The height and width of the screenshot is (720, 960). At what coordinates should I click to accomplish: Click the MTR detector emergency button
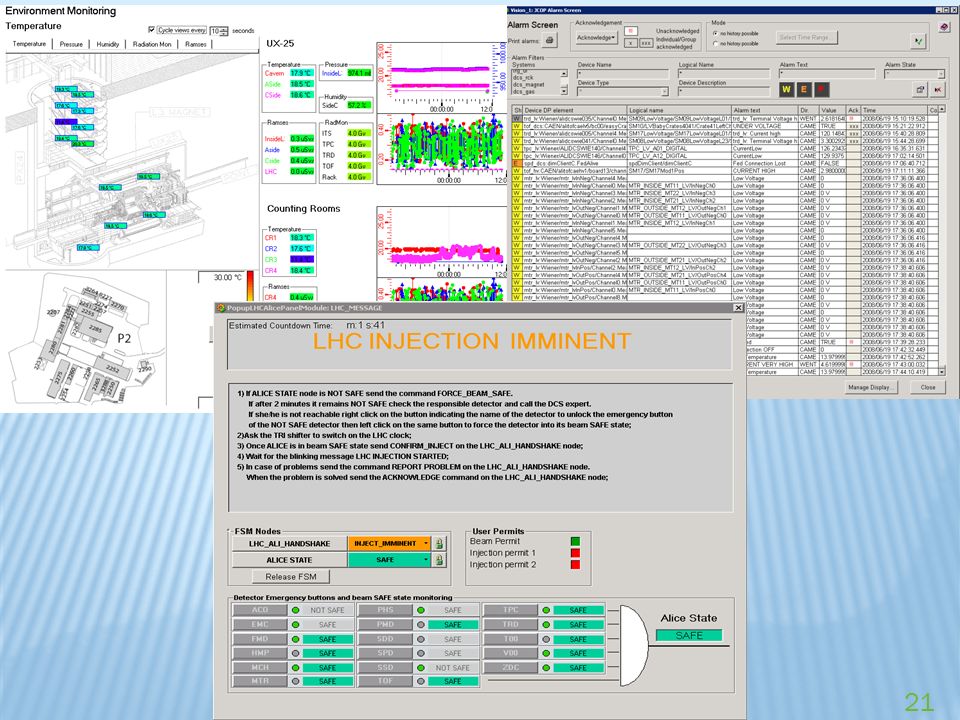[260, 681]
